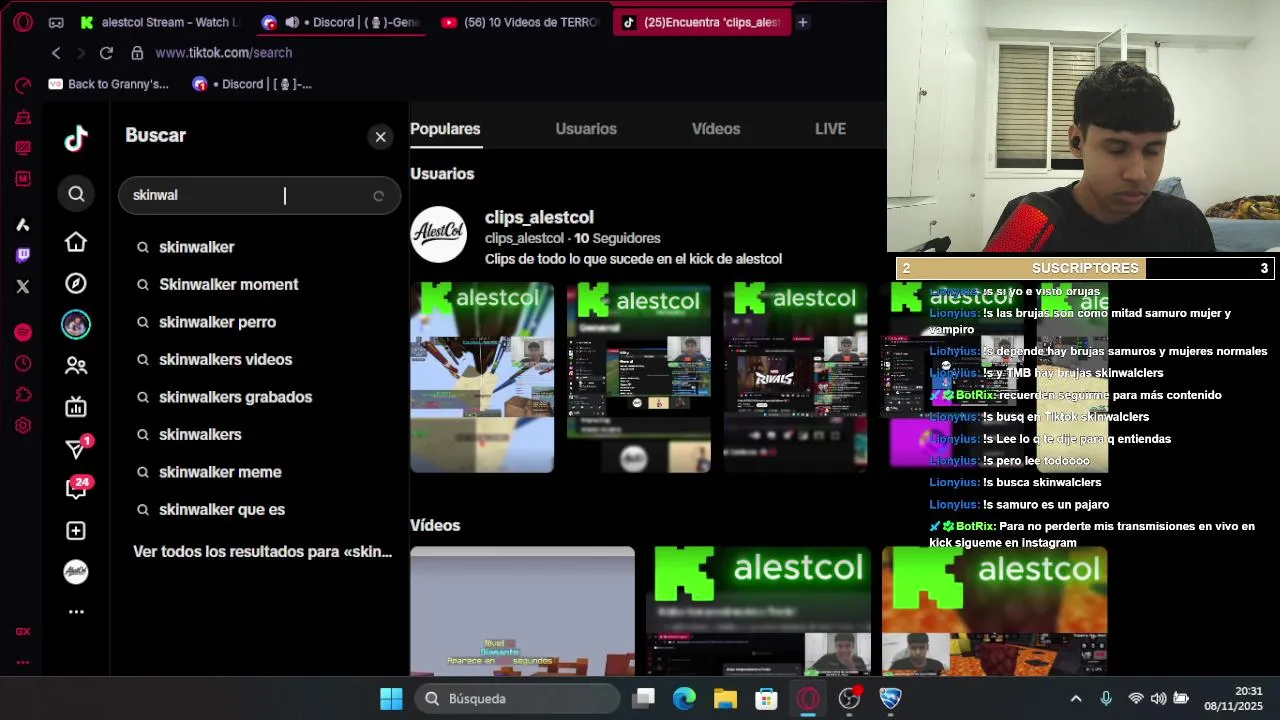Open new browser tab with plus button

(x=802, y=22)
